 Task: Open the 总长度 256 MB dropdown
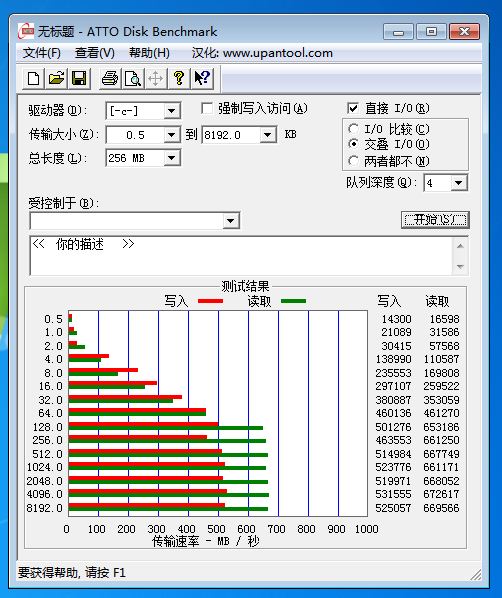coord(172,158)
